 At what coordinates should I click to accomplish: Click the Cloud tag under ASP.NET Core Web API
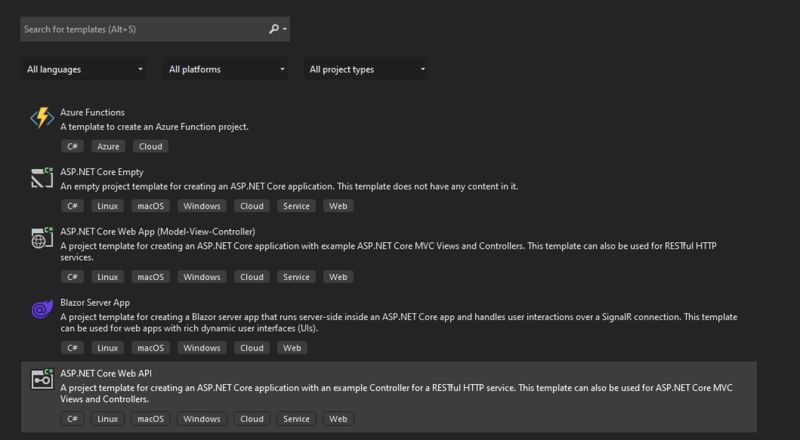coord(252,419)
